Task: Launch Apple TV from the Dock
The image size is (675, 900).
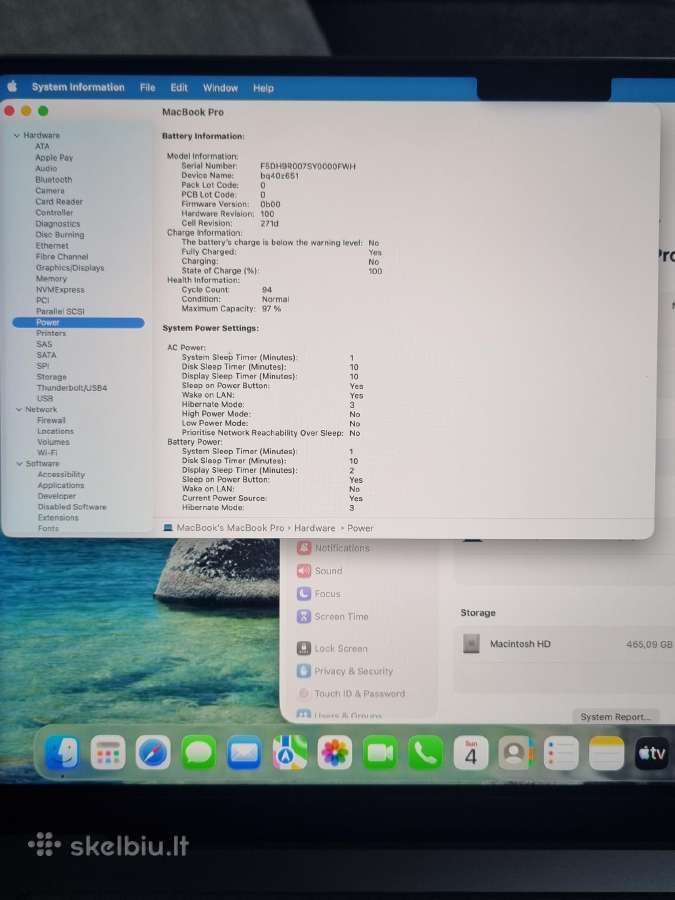Action: pos(652,752)
